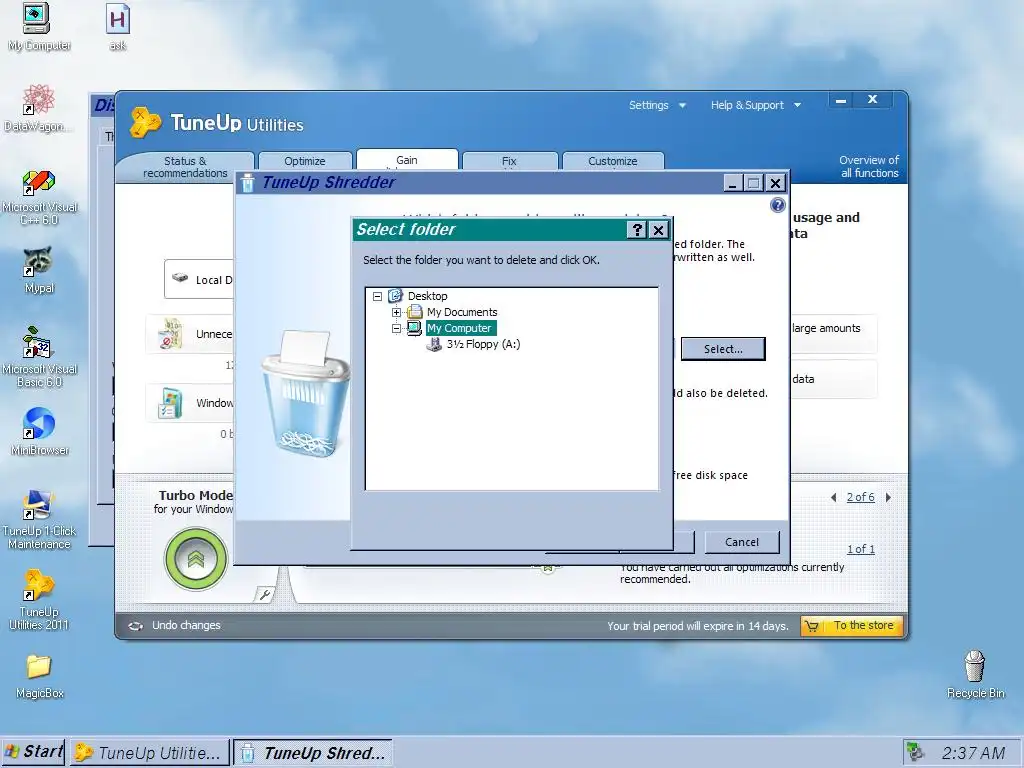This screenshot has width=1024, height=768.
Task: Collapse the Desktop tree node
Action: coord(377,296)
